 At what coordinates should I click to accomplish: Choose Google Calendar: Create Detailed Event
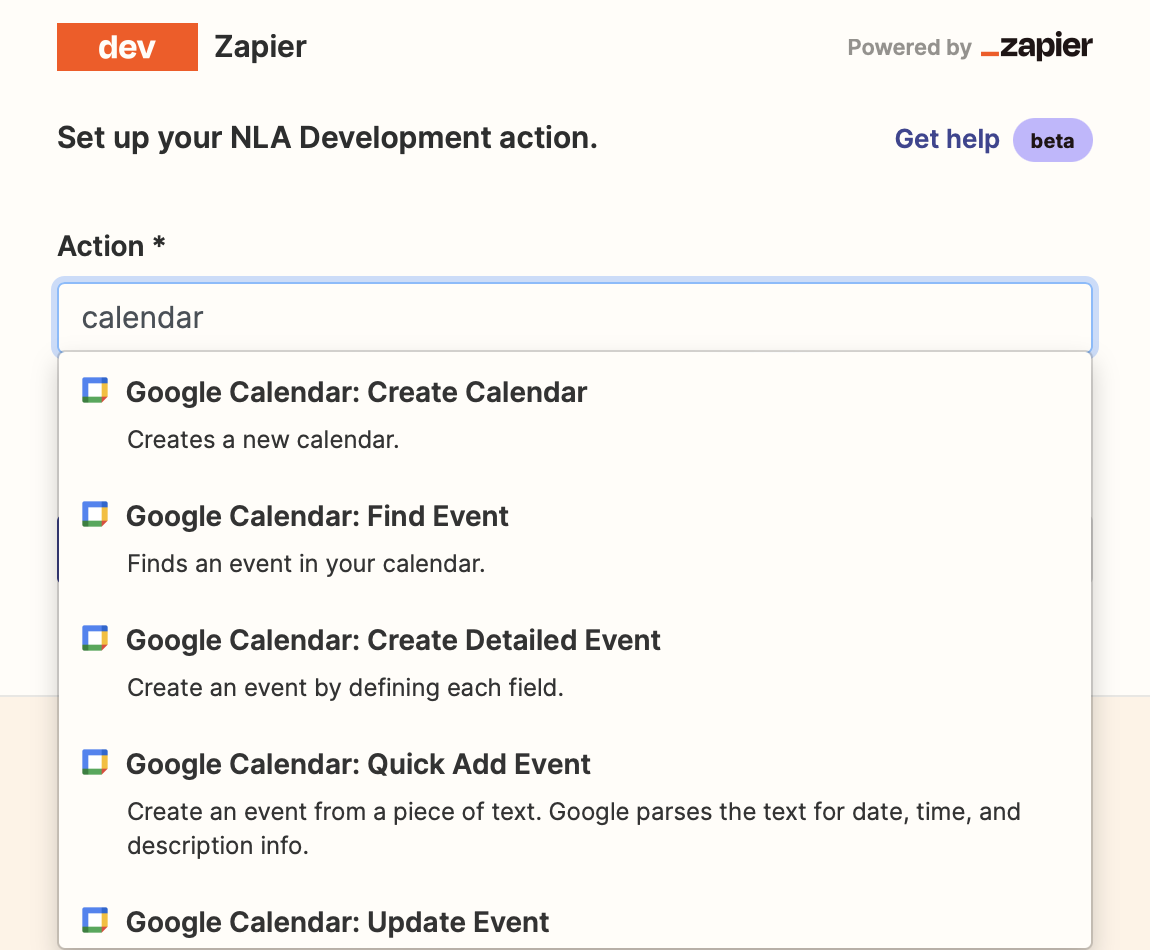[575, 662]
